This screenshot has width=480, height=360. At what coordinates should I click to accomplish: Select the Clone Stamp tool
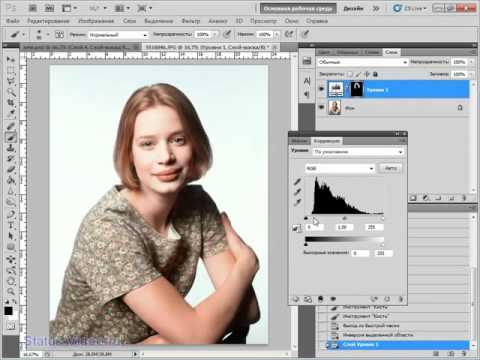click(11, 148)
